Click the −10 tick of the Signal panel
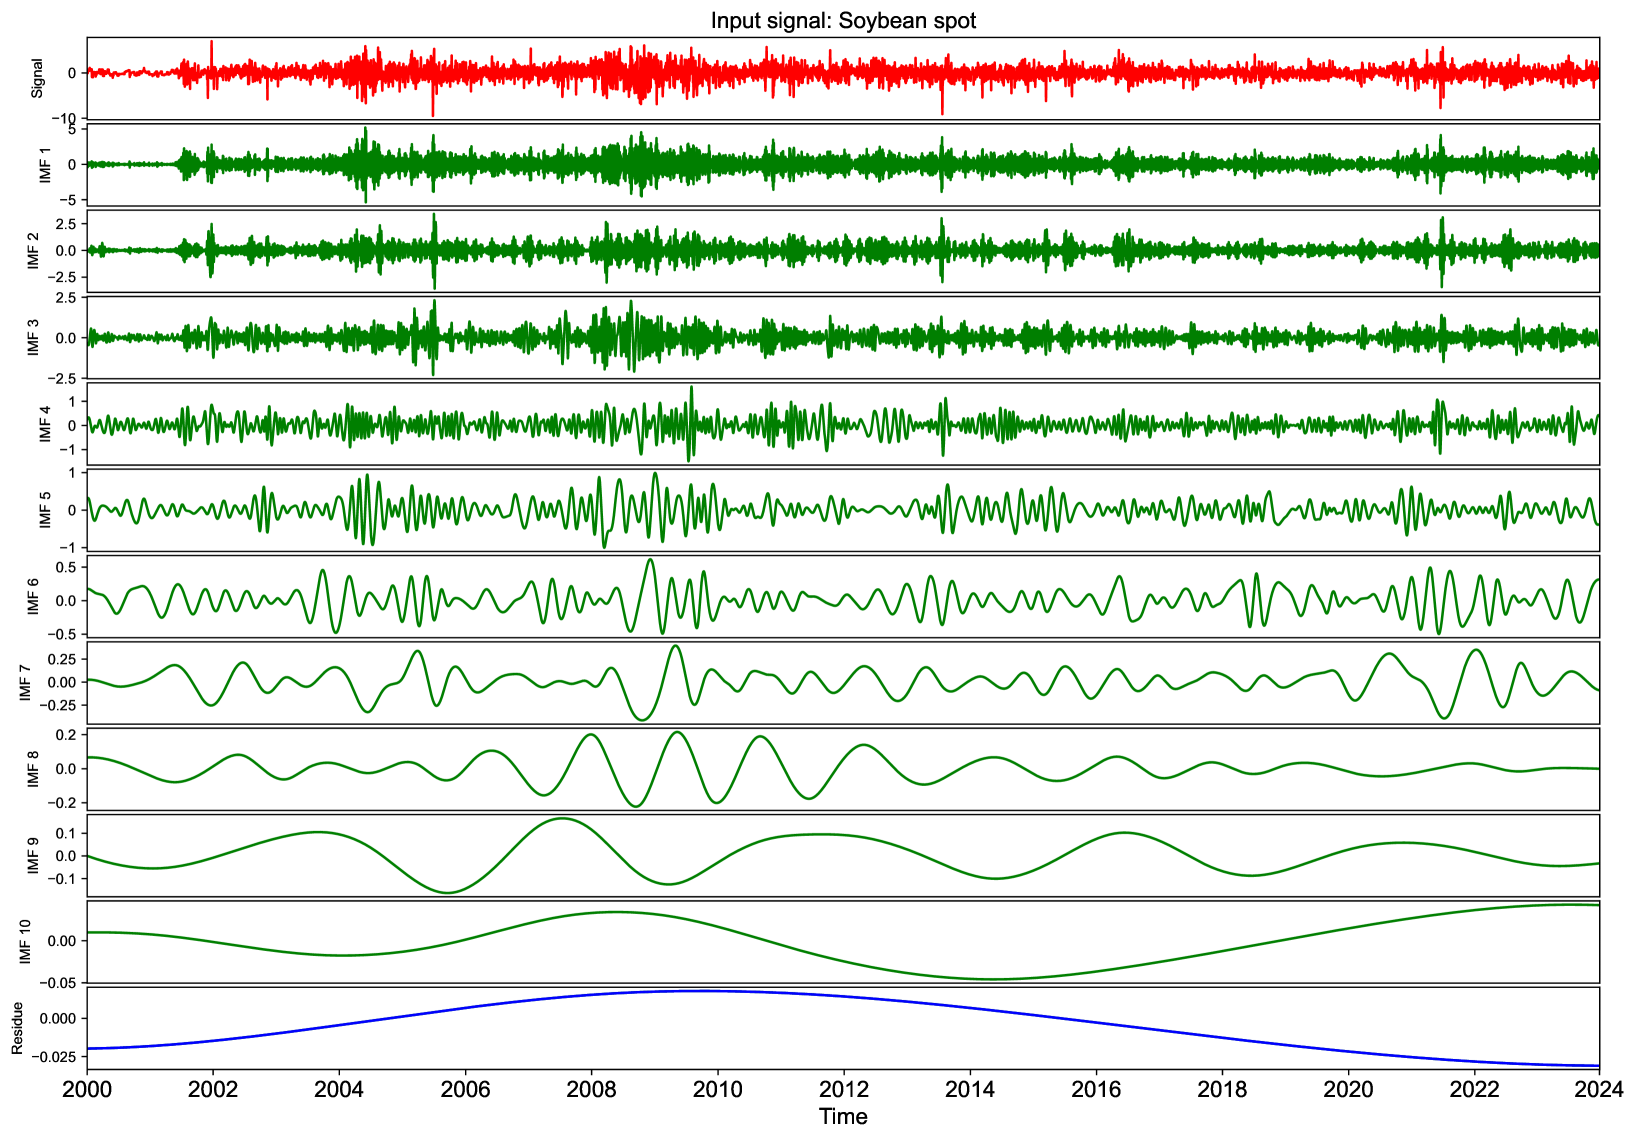 click(64, 119)
